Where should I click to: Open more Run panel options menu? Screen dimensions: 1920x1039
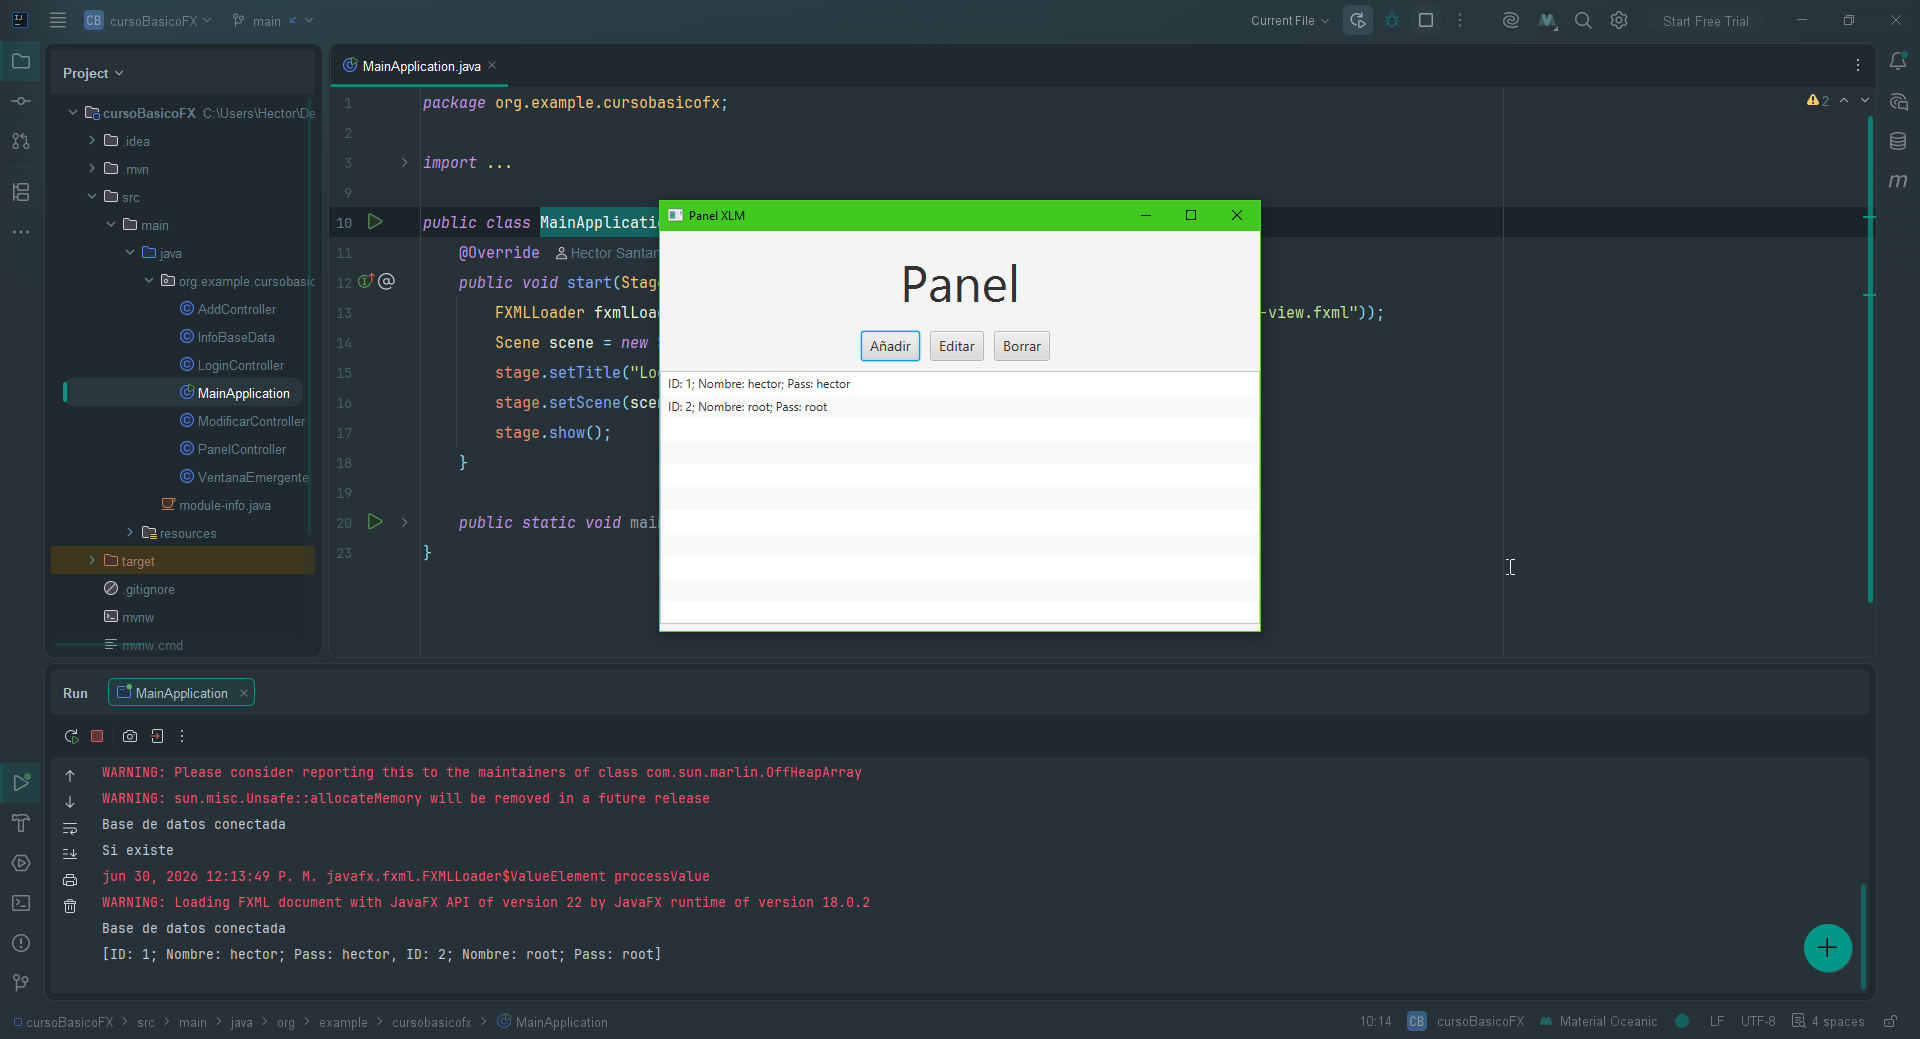(x=182, y=736)
